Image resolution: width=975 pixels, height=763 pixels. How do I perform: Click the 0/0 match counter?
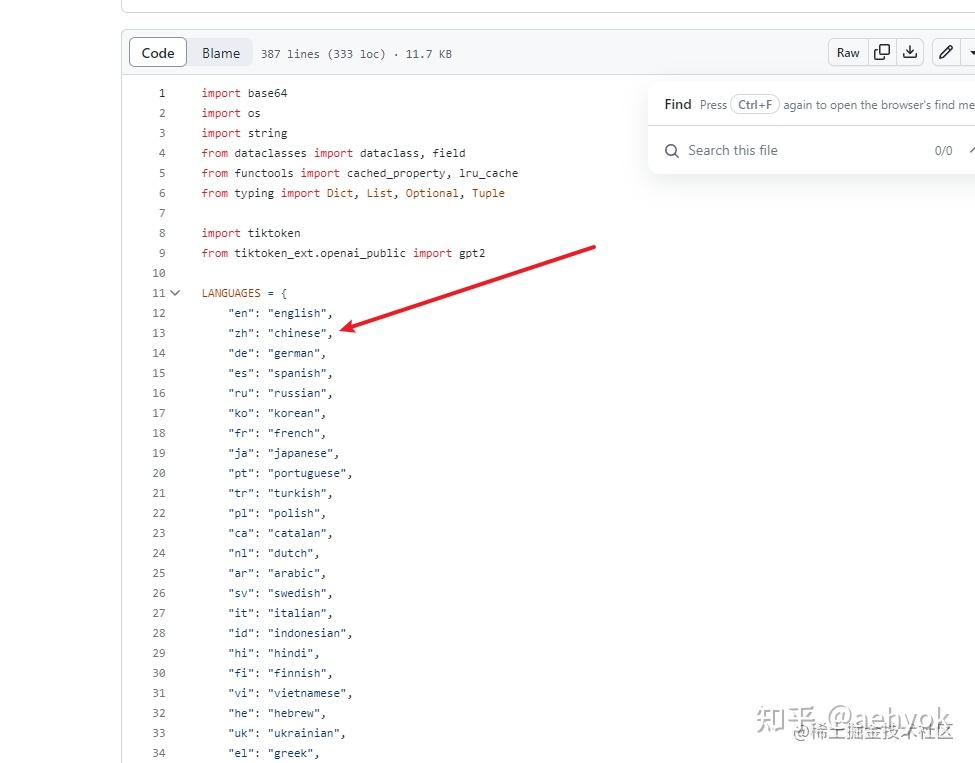coord(943,150)
